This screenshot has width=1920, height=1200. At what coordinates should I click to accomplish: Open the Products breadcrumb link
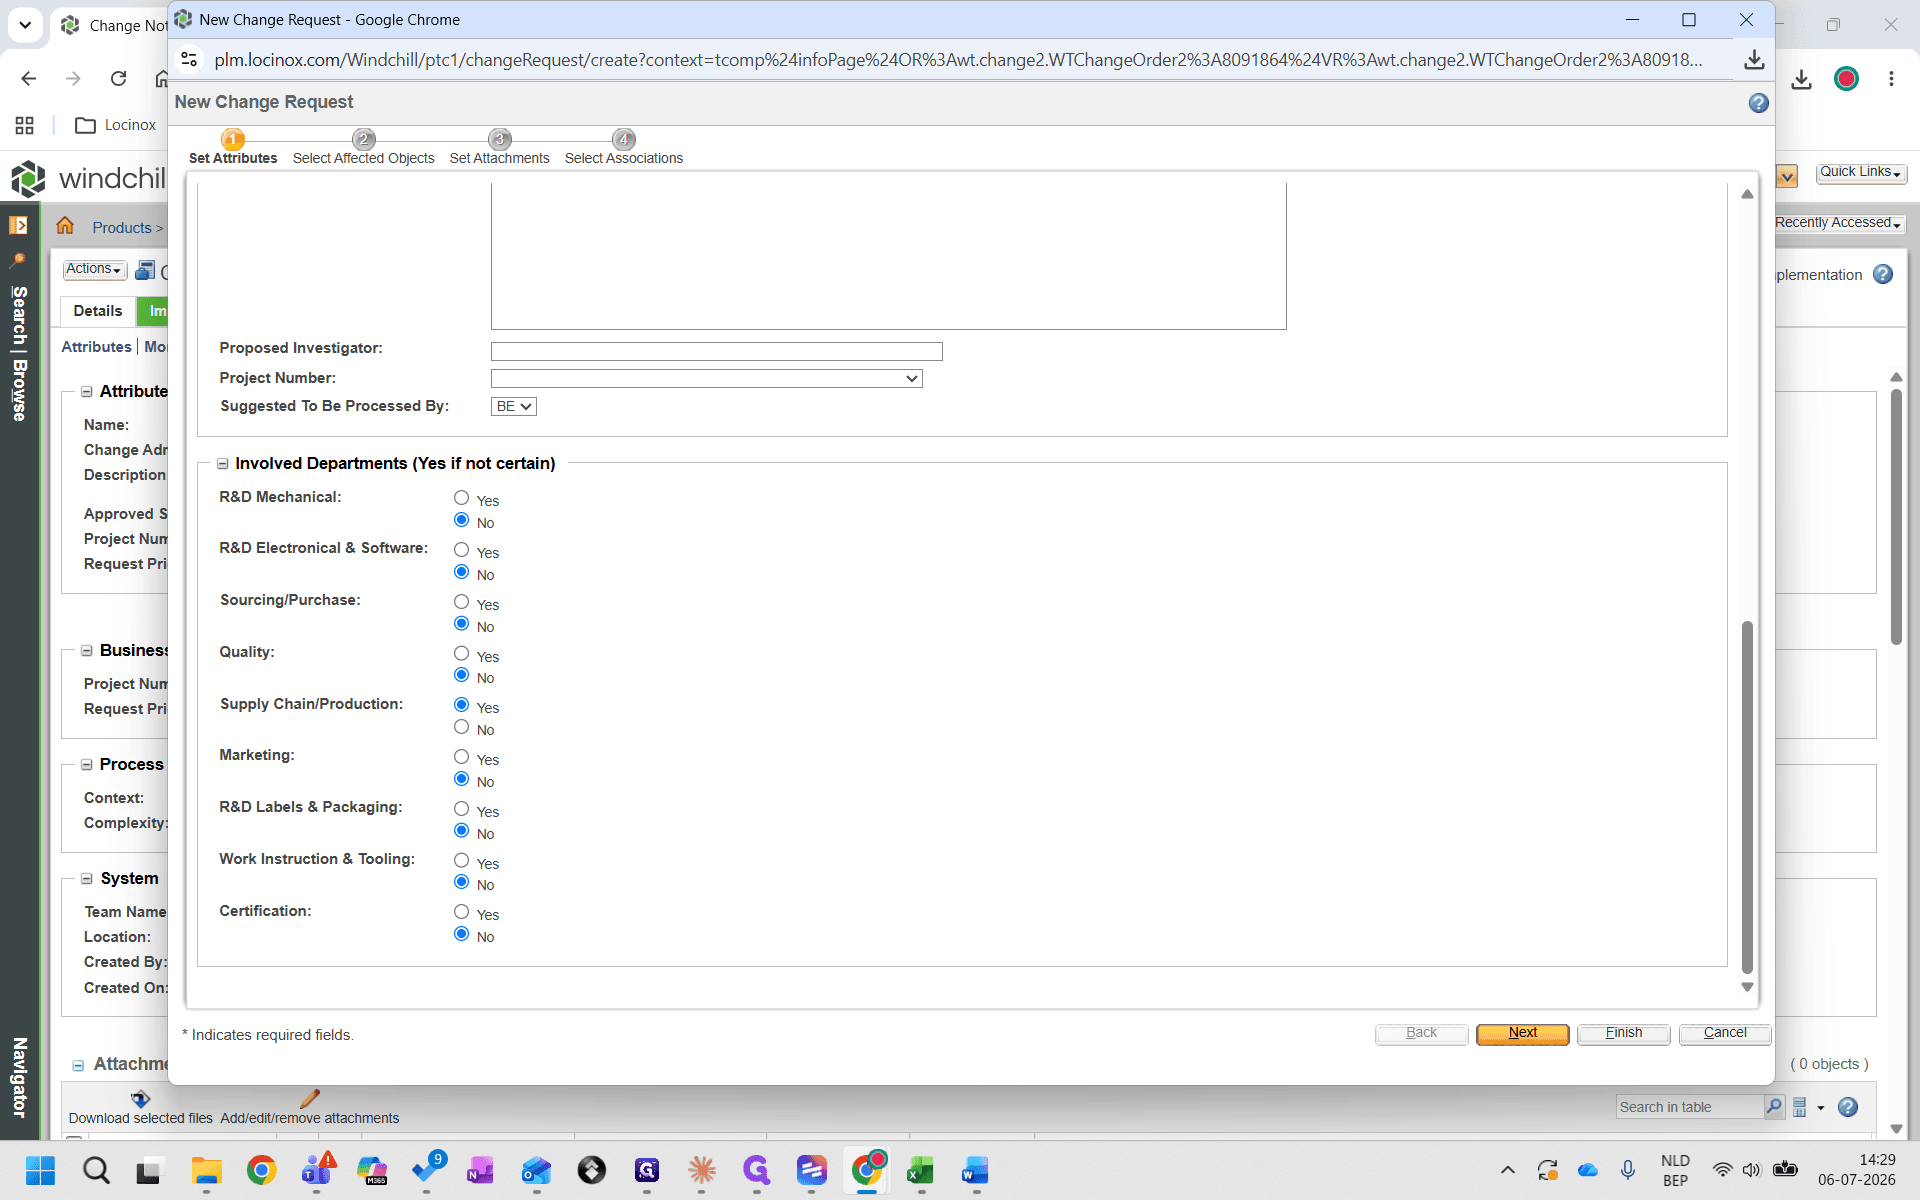coord(122,228)
